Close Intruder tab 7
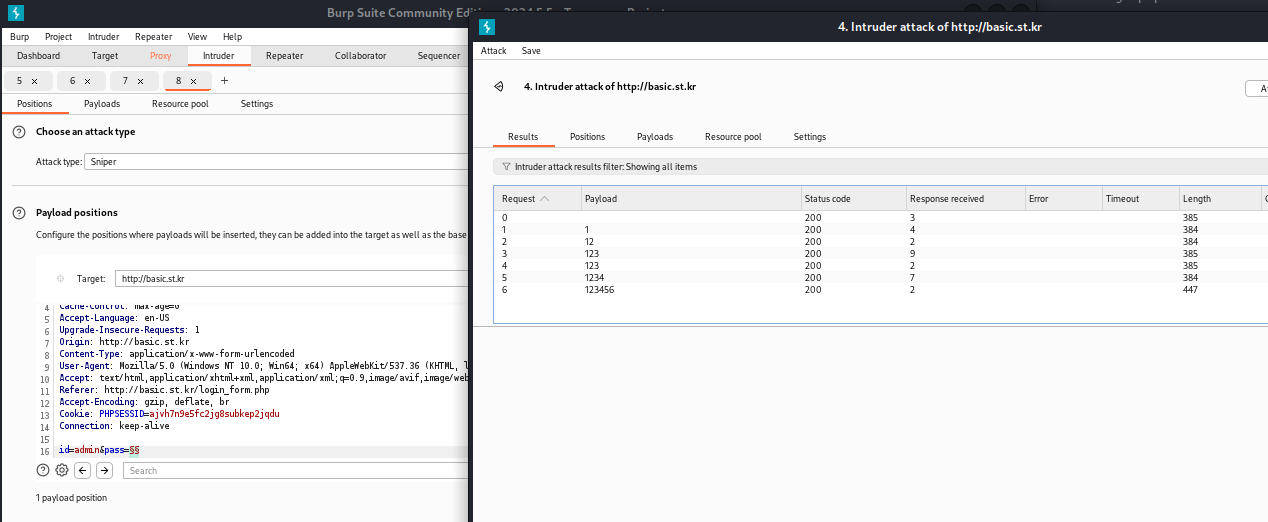 [140, 81]
